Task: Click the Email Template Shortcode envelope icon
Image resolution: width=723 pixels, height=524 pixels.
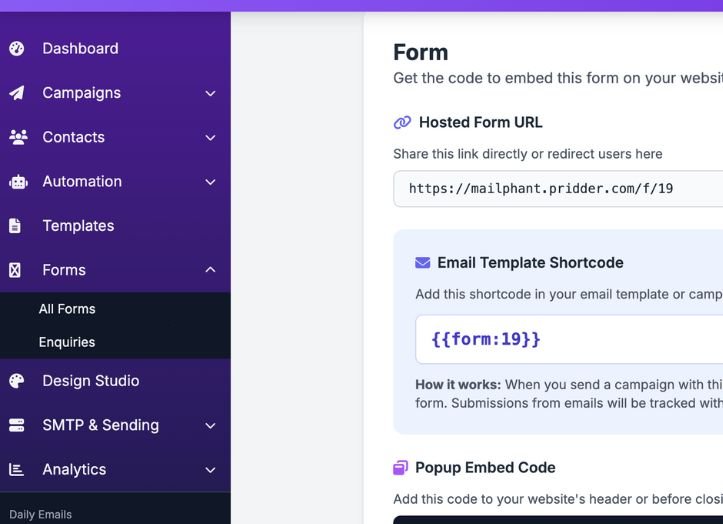Action: pyautogui.click(x=423, y=263)
